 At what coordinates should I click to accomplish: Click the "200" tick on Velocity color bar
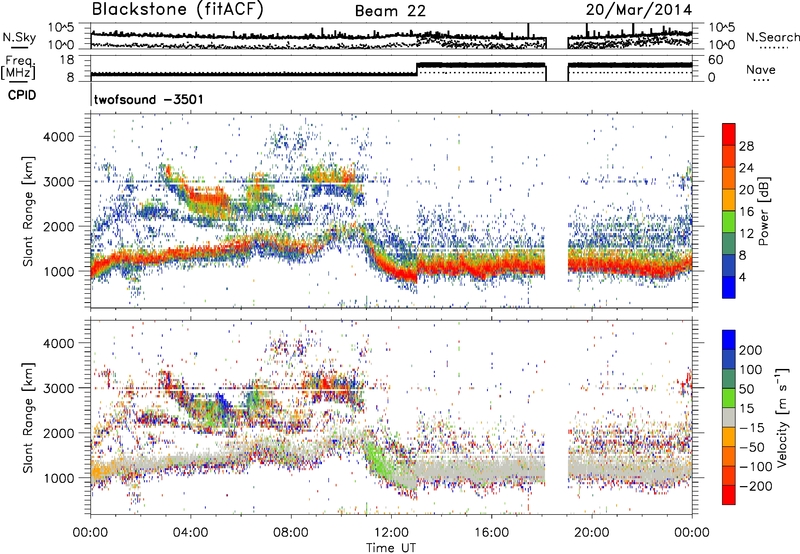751,350
